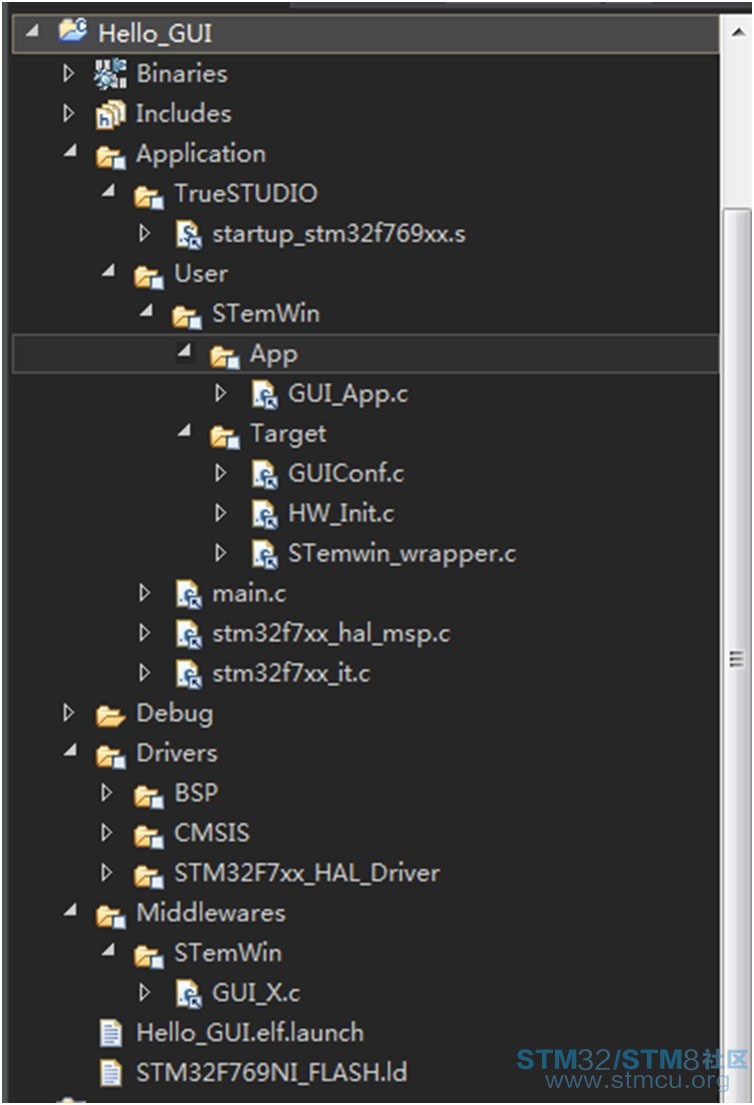
Task: Click the Application folder icon
Action: 111,155
